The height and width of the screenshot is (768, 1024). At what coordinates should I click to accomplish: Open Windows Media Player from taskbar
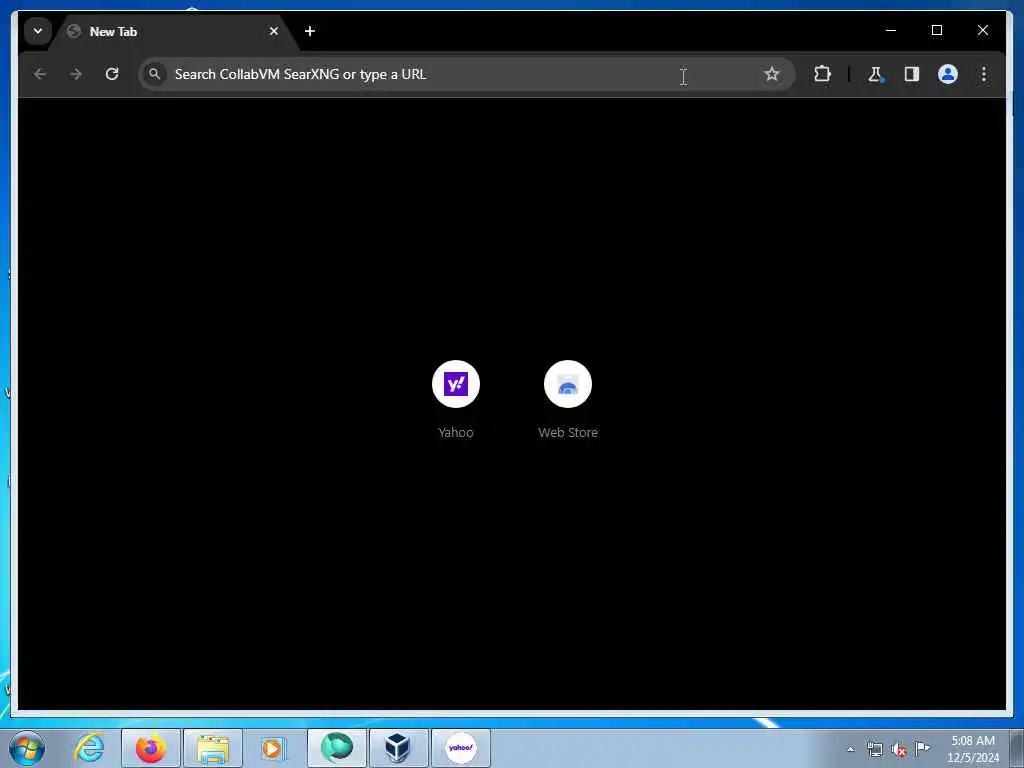(x=274, y=748)
